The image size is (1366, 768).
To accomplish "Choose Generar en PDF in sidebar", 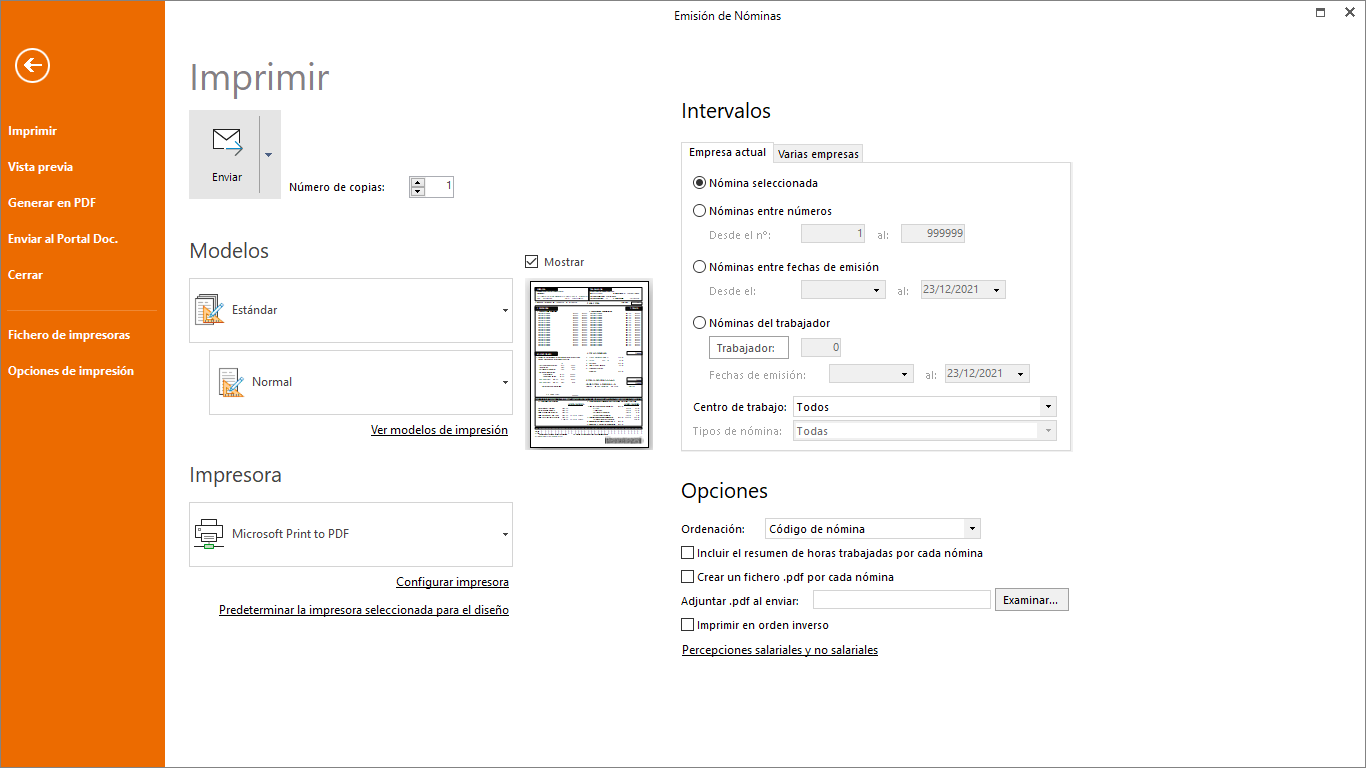I will click(x=52, y=203).
